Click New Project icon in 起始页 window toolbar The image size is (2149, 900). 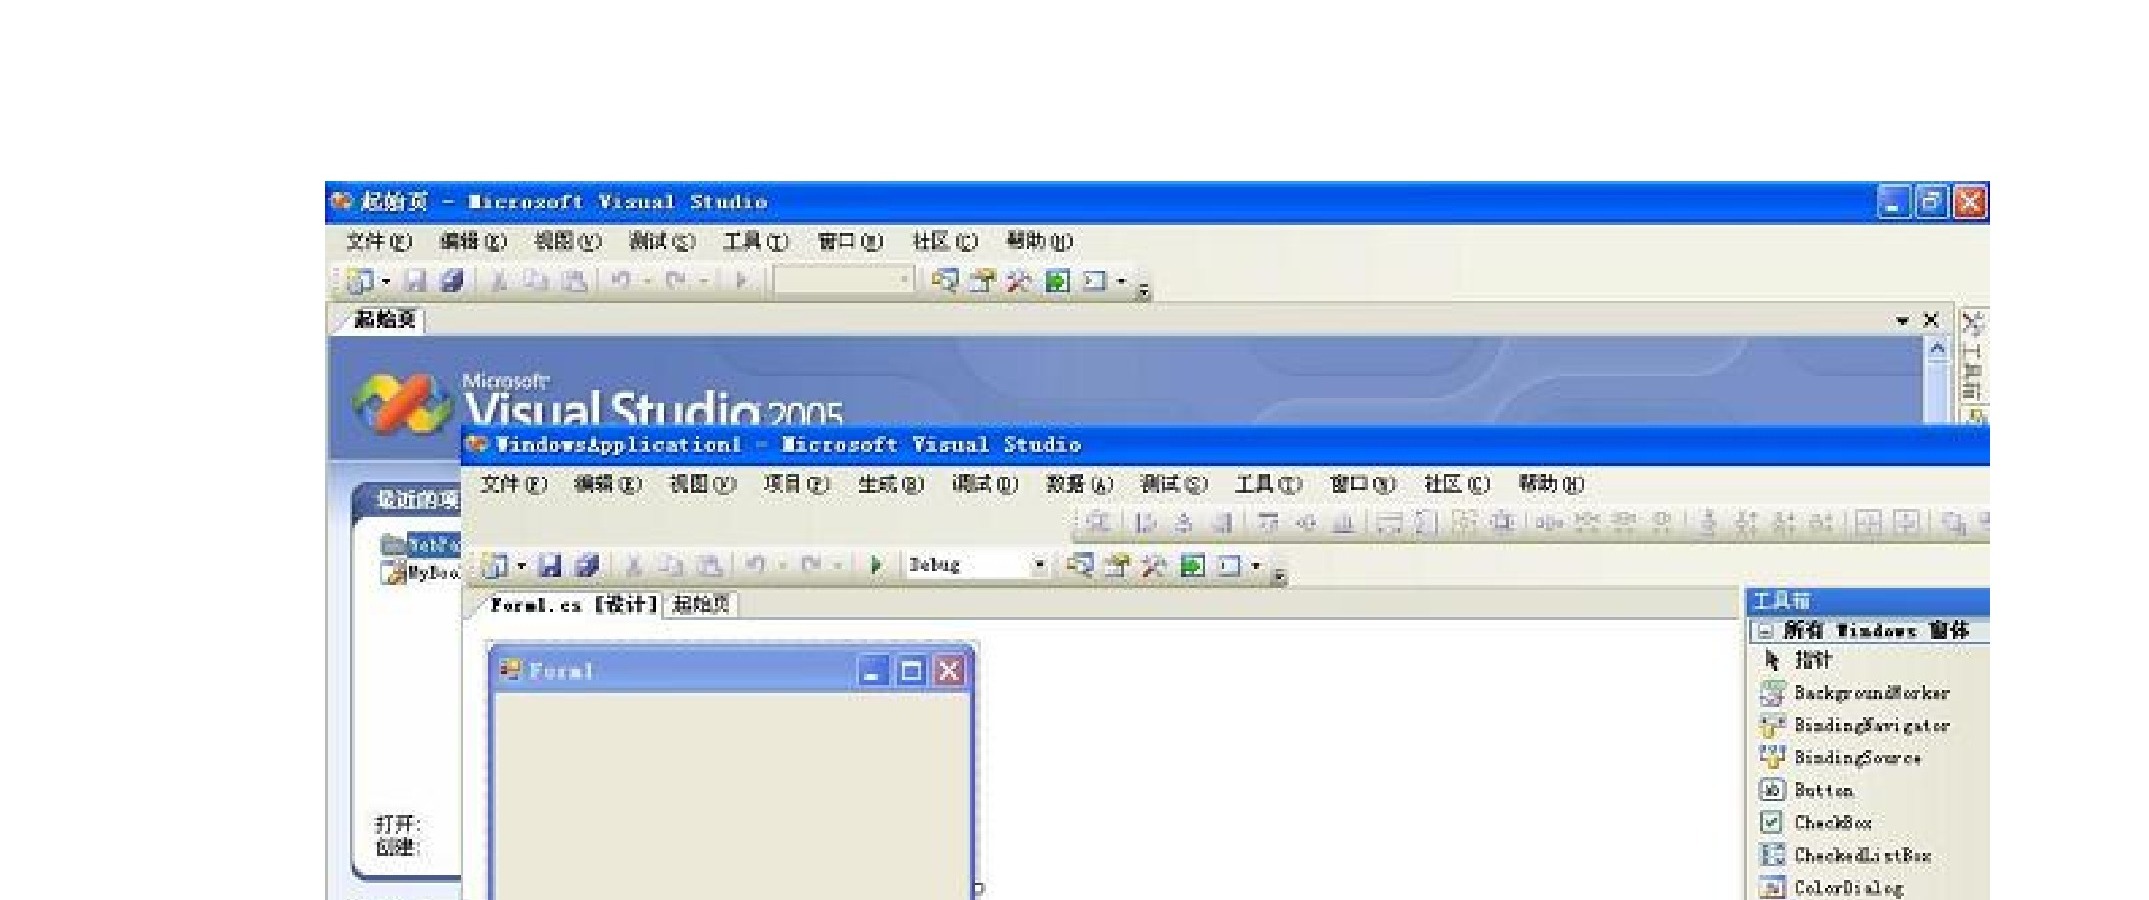359,281
